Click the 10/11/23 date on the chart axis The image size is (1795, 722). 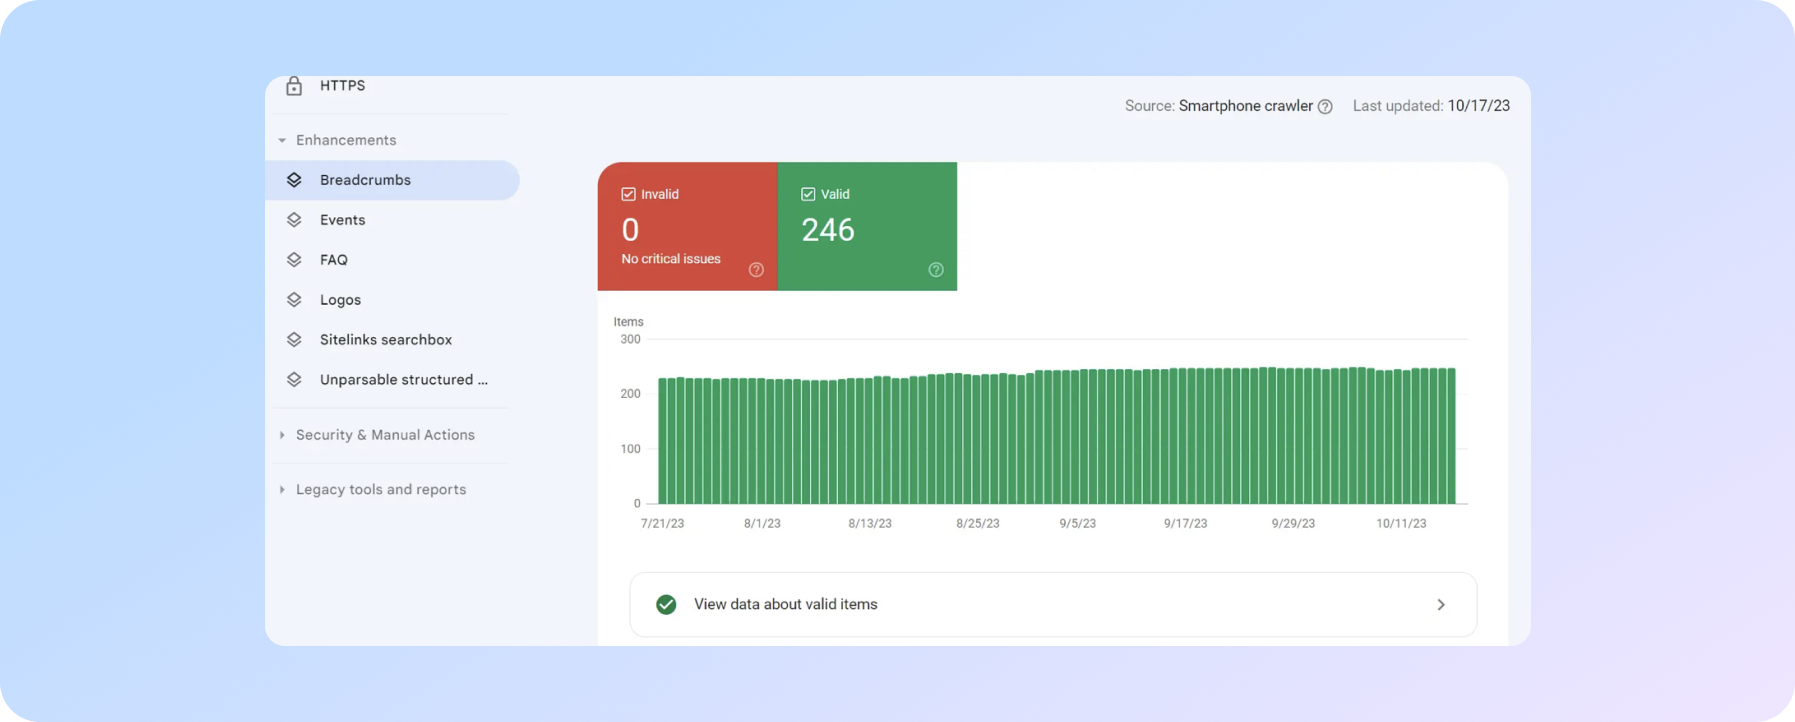point(1401,524)
